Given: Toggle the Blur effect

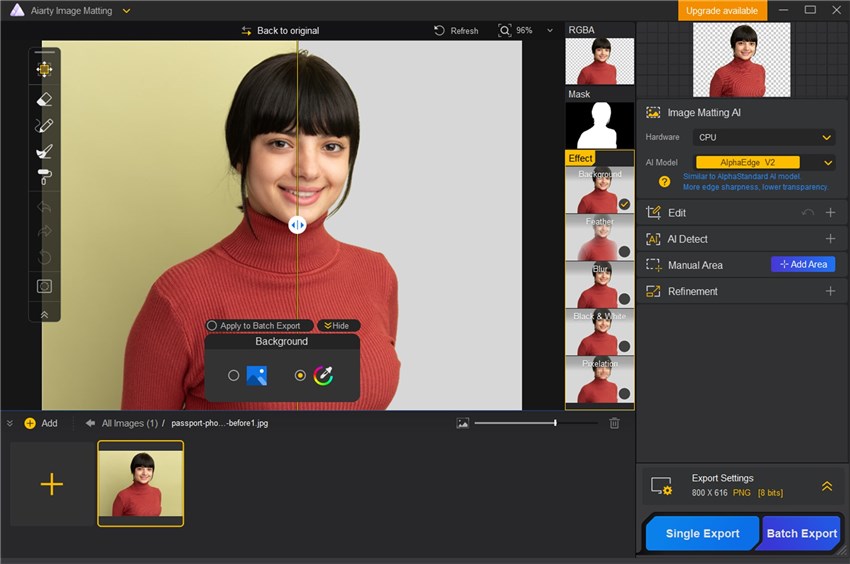Looking at the screenshot, I should pyautogui.click(x=624, y=299).
